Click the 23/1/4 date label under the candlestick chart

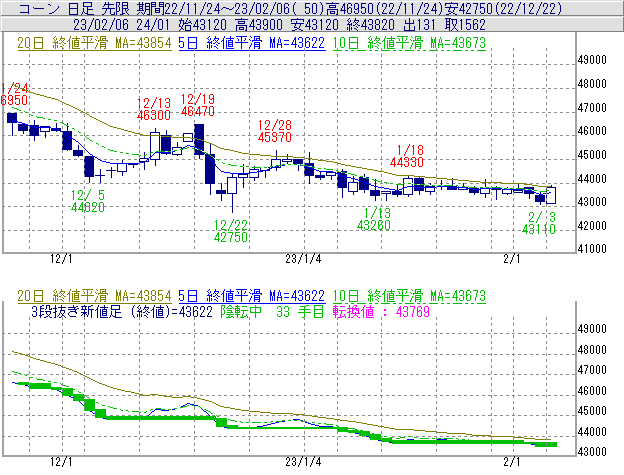click(303, 259)
